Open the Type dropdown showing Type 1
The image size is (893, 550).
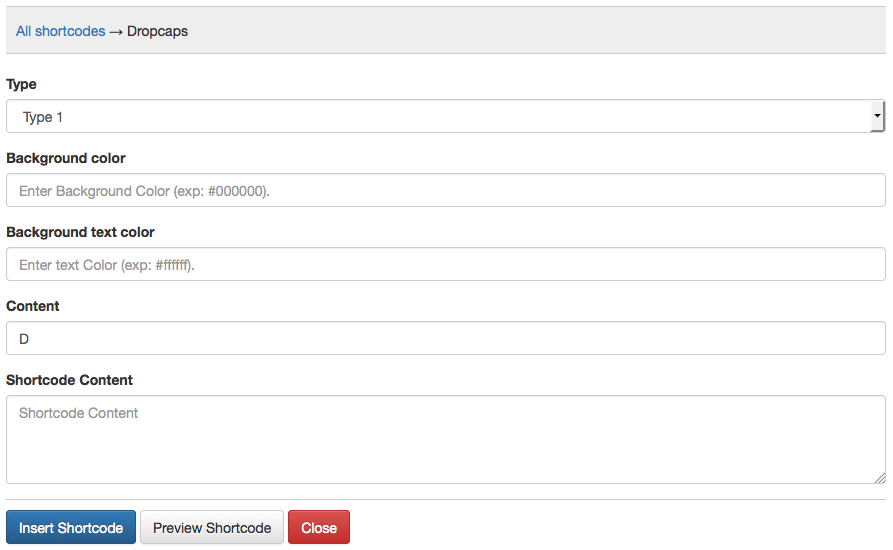coord(440,117)
